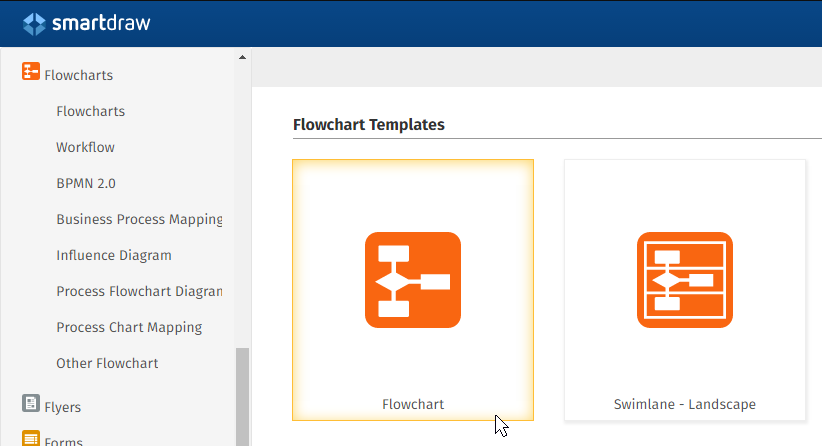822x446 pixels.
Task: Open the Flowcharts subcategory
Action: point(91,111)
